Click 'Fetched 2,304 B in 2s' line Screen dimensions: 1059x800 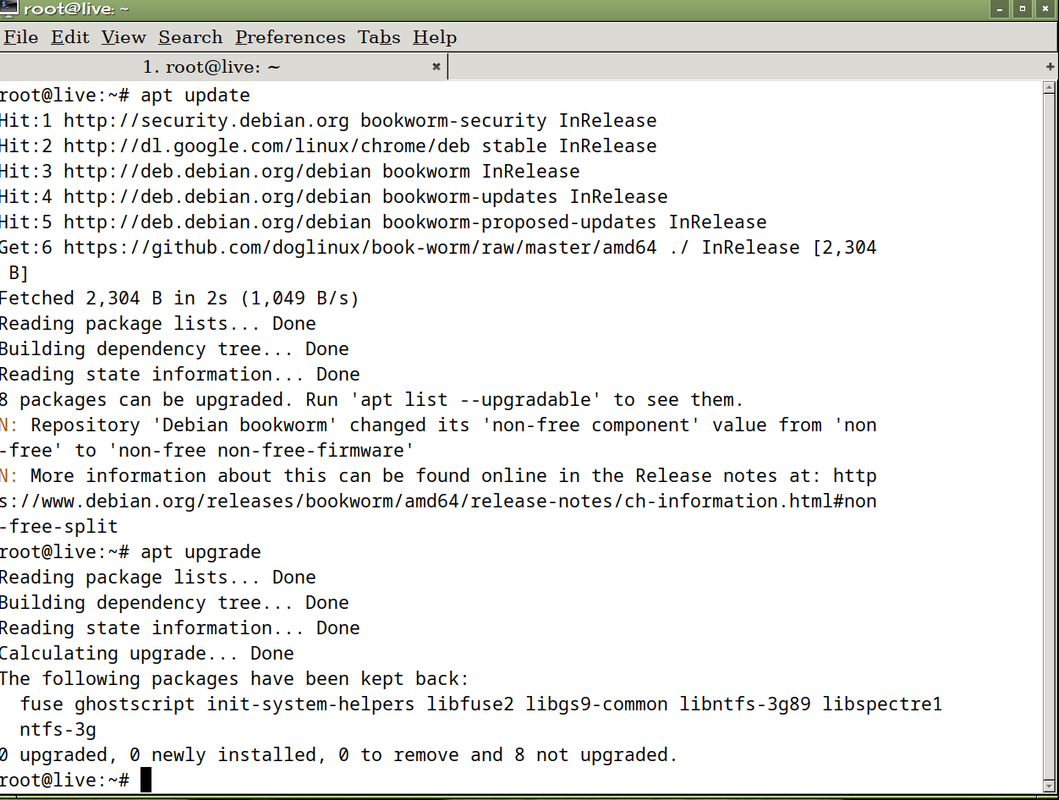click(180, 298)
